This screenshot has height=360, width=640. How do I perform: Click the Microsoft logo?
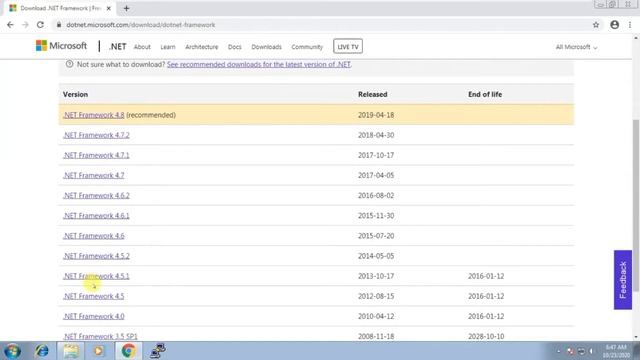click(x=61, y=46)
